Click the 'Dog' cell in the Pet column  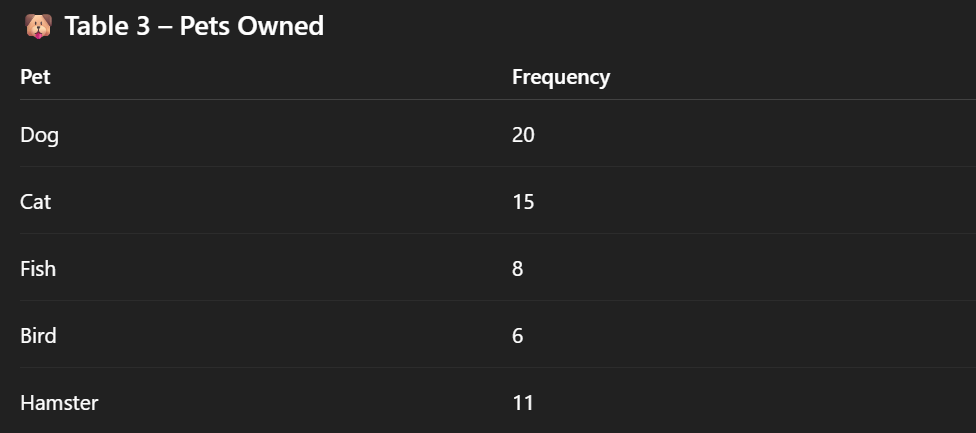coord(39,135)
